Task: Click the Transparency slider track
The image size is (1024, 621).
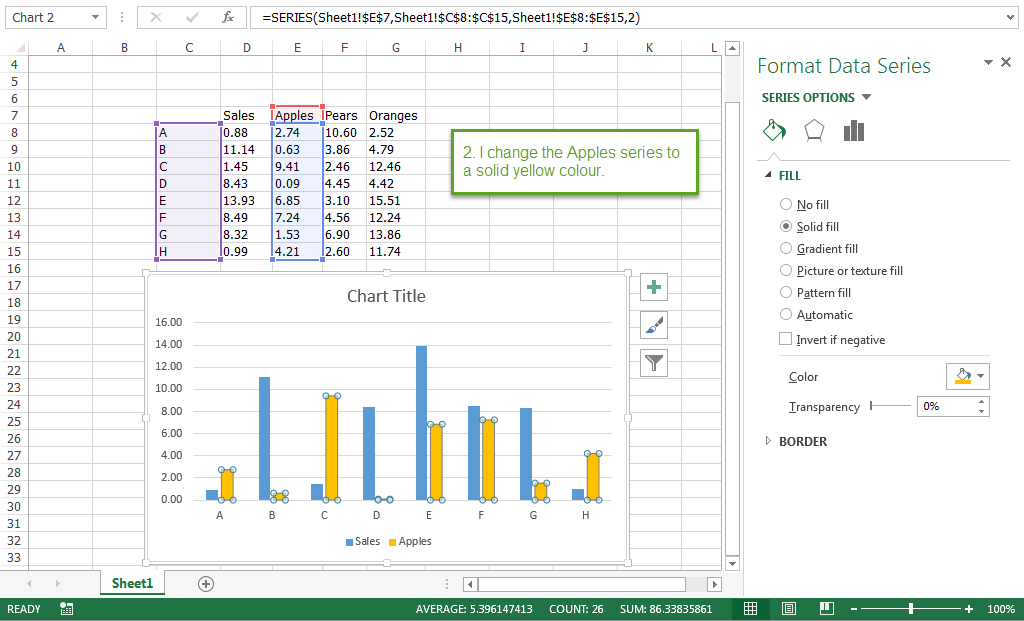Action: pos(890,406)
